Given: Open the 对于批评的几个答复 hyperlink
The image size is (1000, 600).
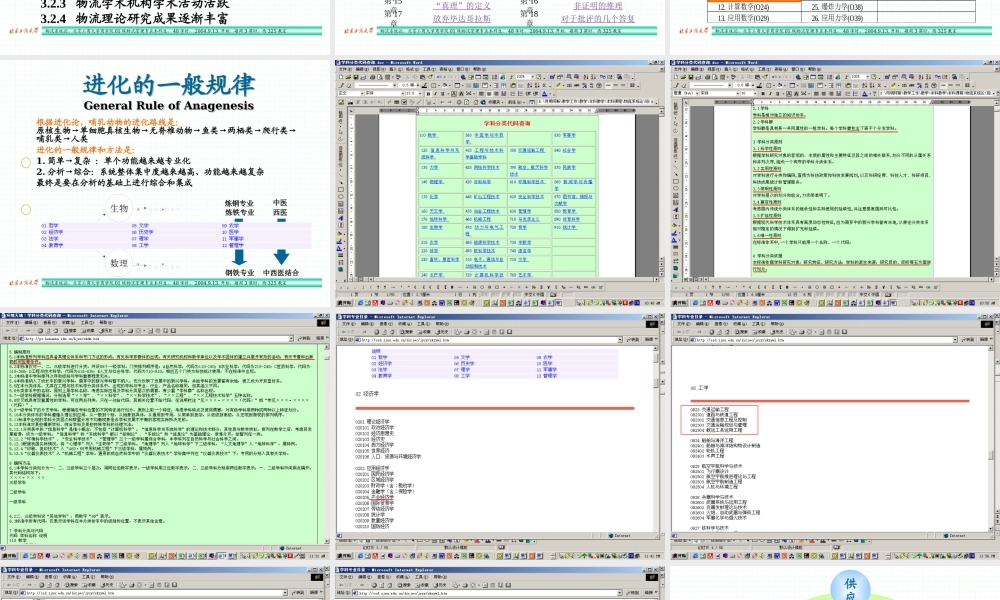Looking at the screenshot, I should click(x=598, y=18).
